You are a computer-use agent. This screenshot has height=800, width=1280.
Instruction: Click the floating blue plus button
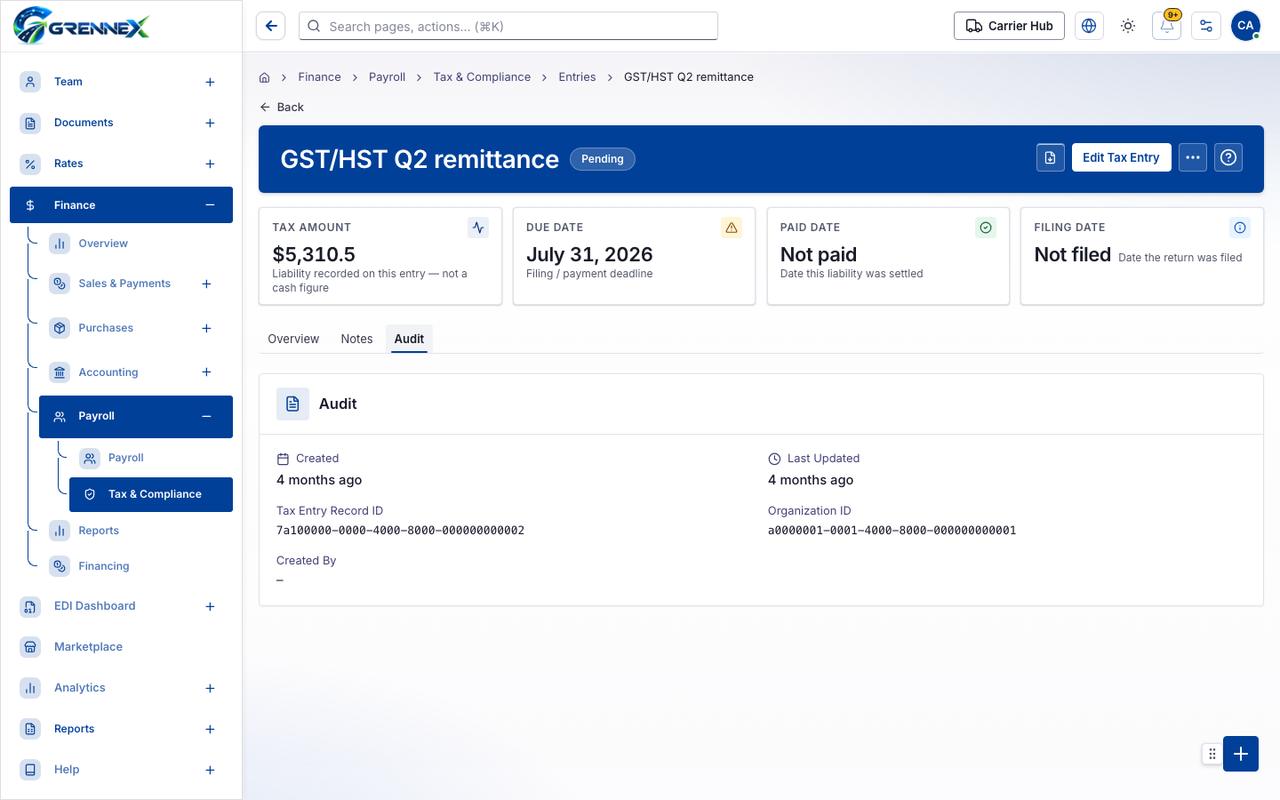[1241, 754]
